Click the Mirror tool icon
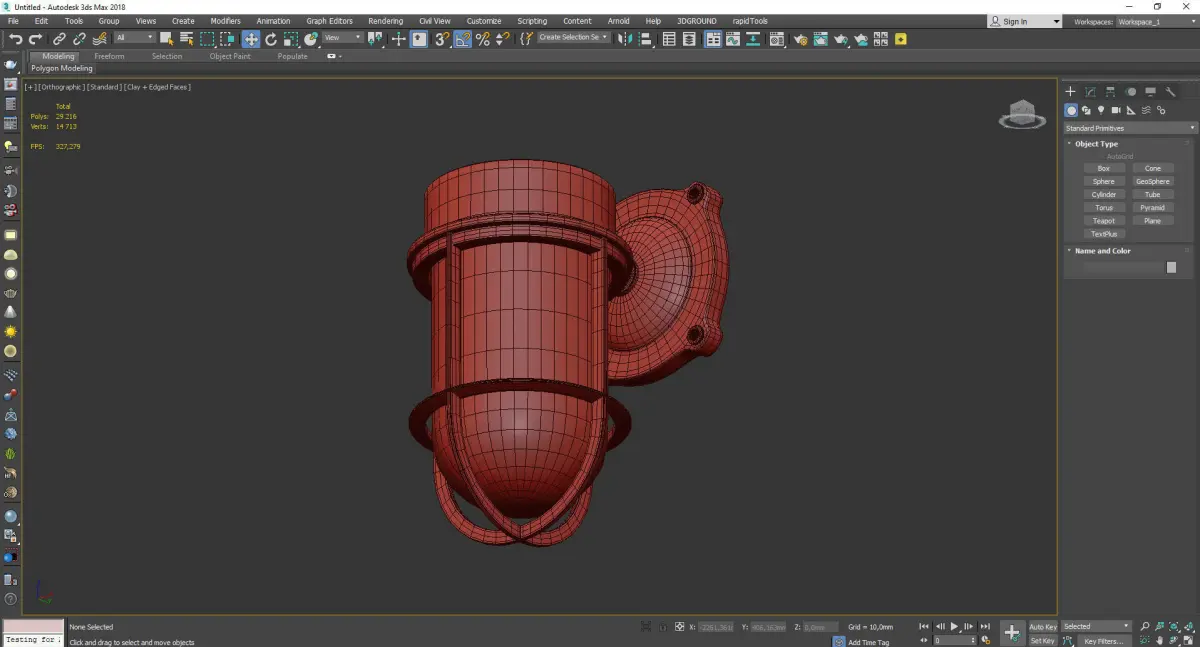 click(x=625, y=39)
